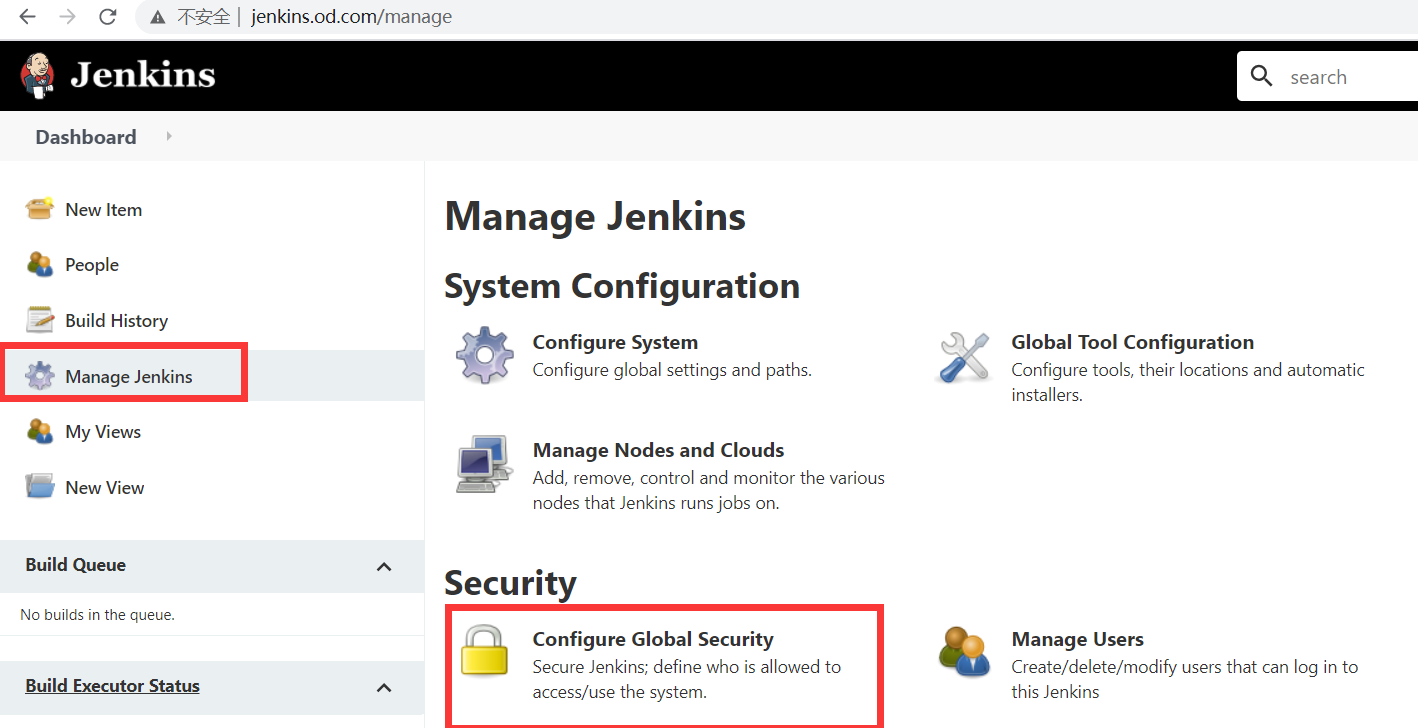This screenshot has height=728, width=1418.
Task: Click the New Item box icon
Action: [40, 209]
